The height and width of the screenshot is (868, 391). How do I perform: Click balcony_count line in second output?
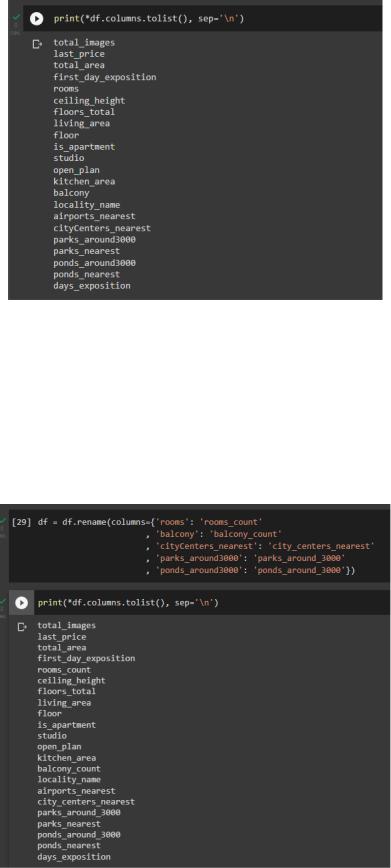pos(69,769)
